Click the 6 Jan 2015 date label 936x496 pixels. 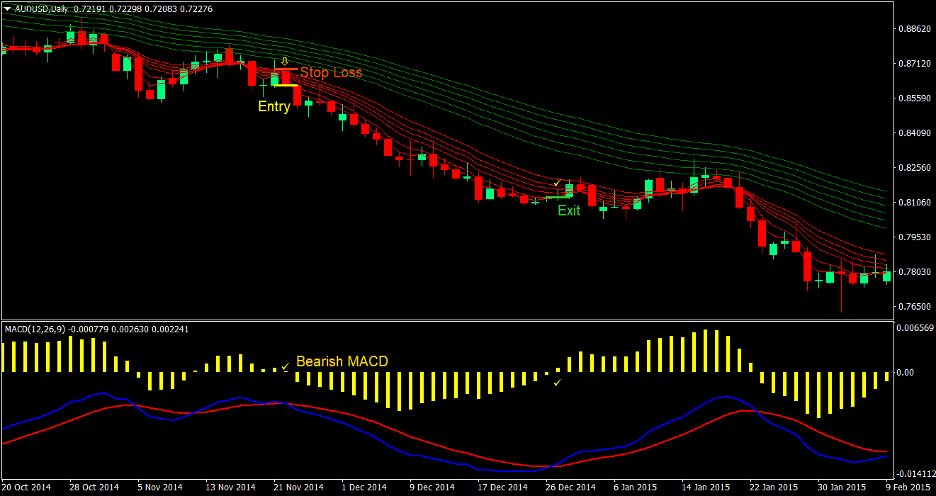click(637, 486)
